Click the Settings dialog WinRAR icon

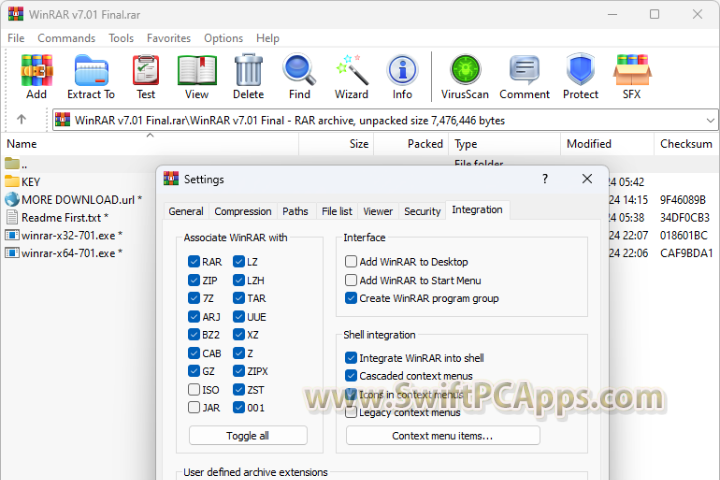click(171, 179)
